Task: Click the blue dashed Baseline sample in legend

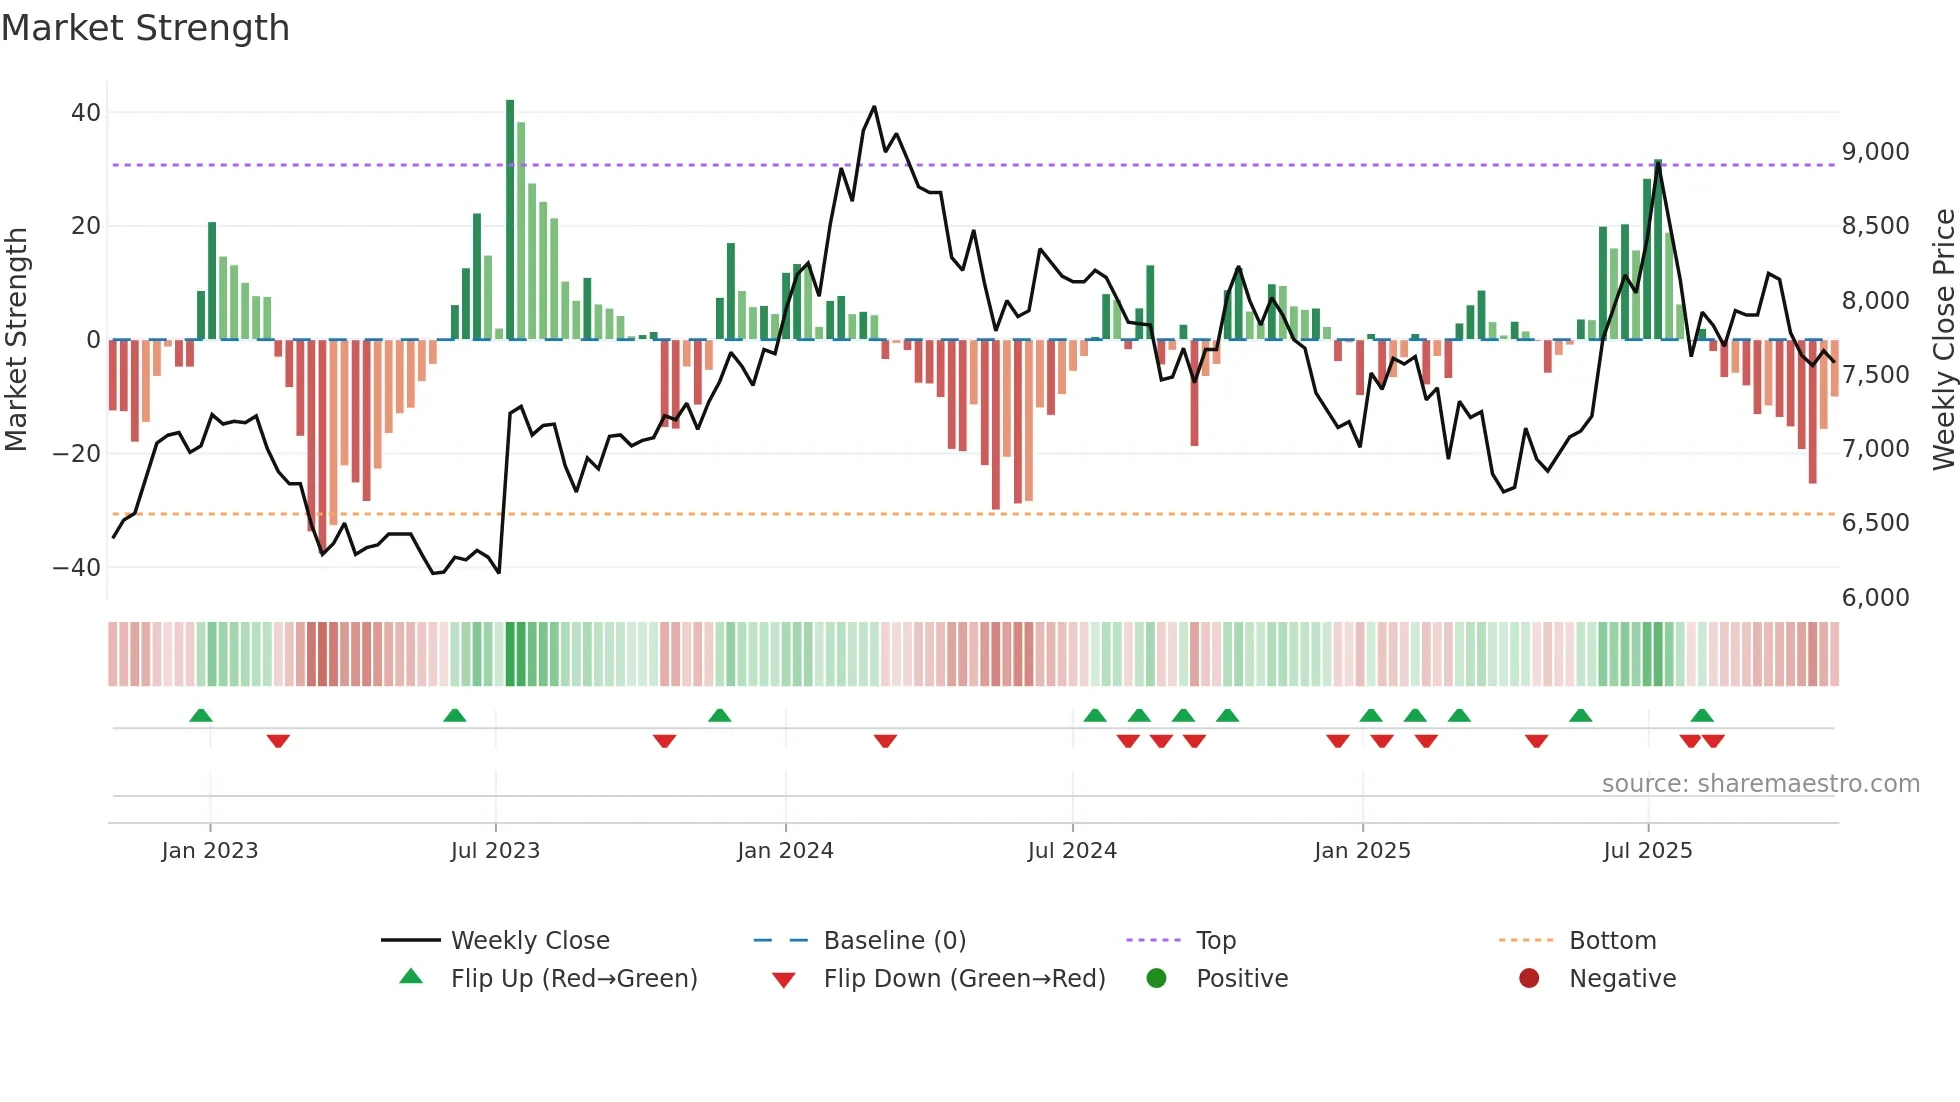Action: 781,940
